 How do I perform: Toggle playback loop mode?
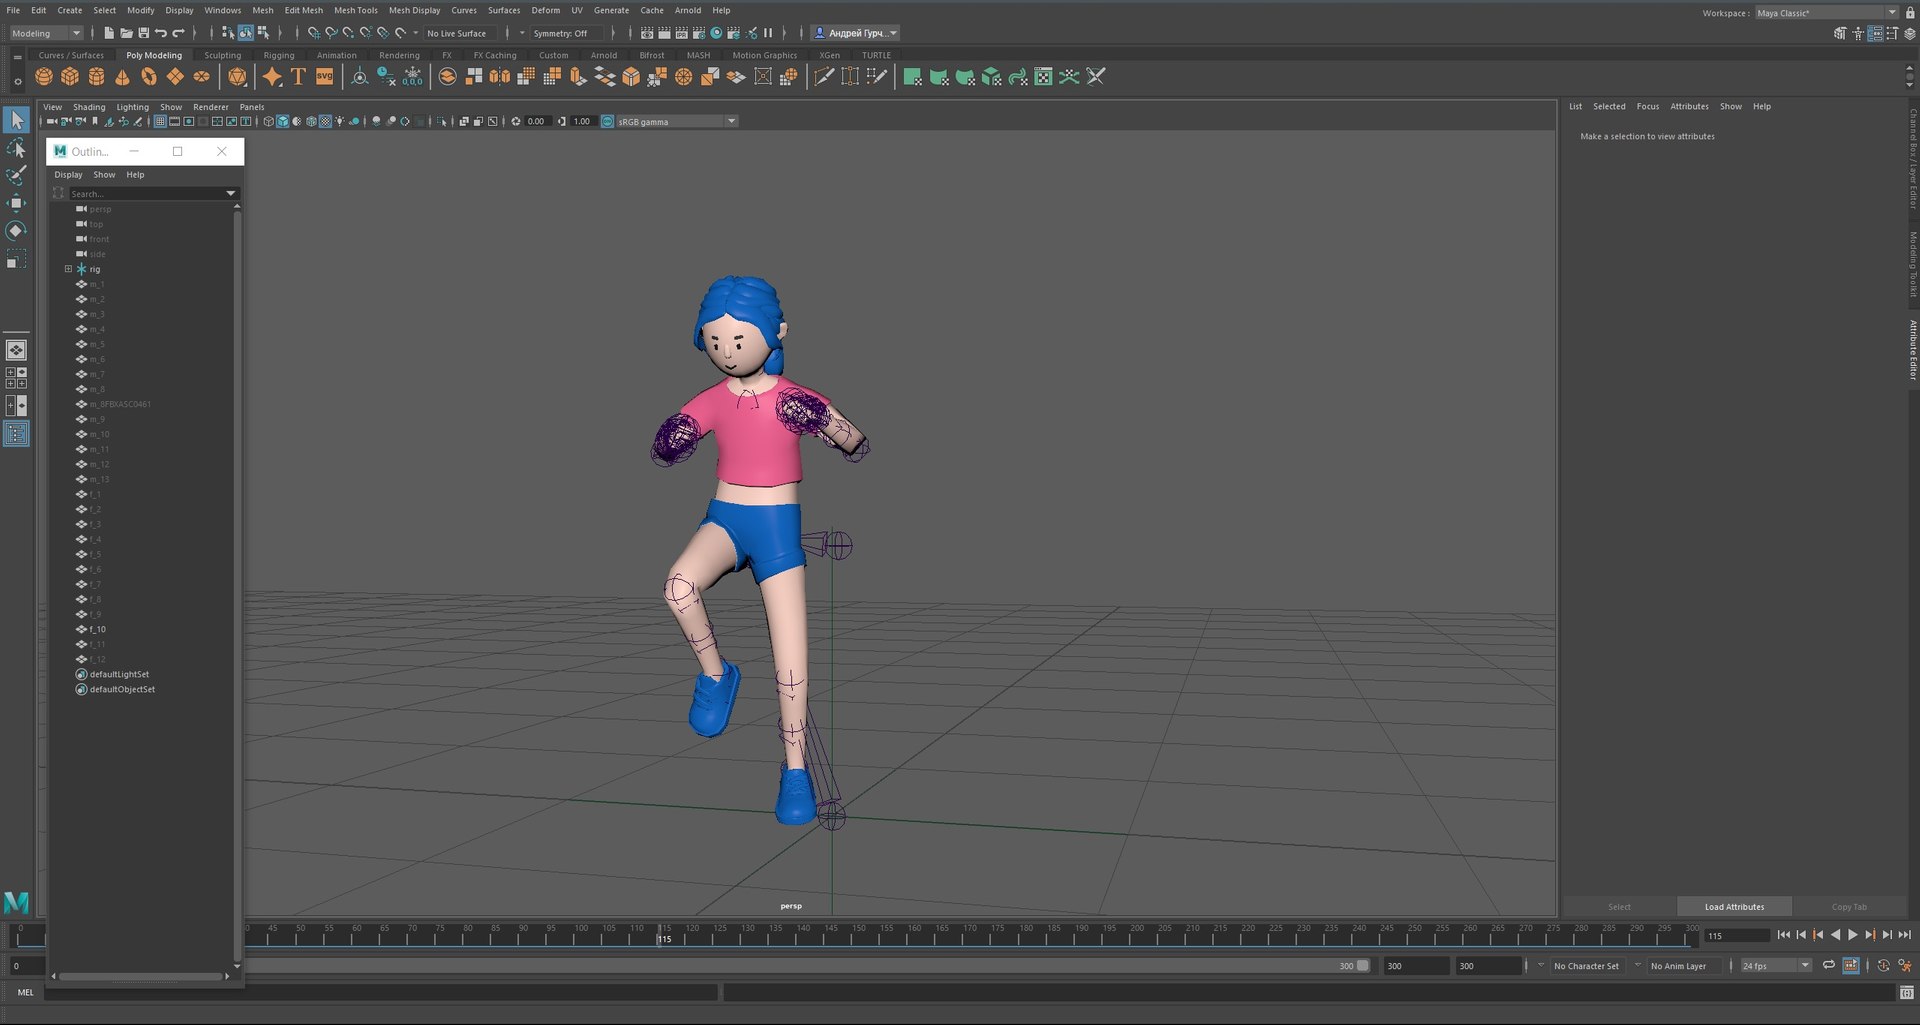coord(1828,966)
